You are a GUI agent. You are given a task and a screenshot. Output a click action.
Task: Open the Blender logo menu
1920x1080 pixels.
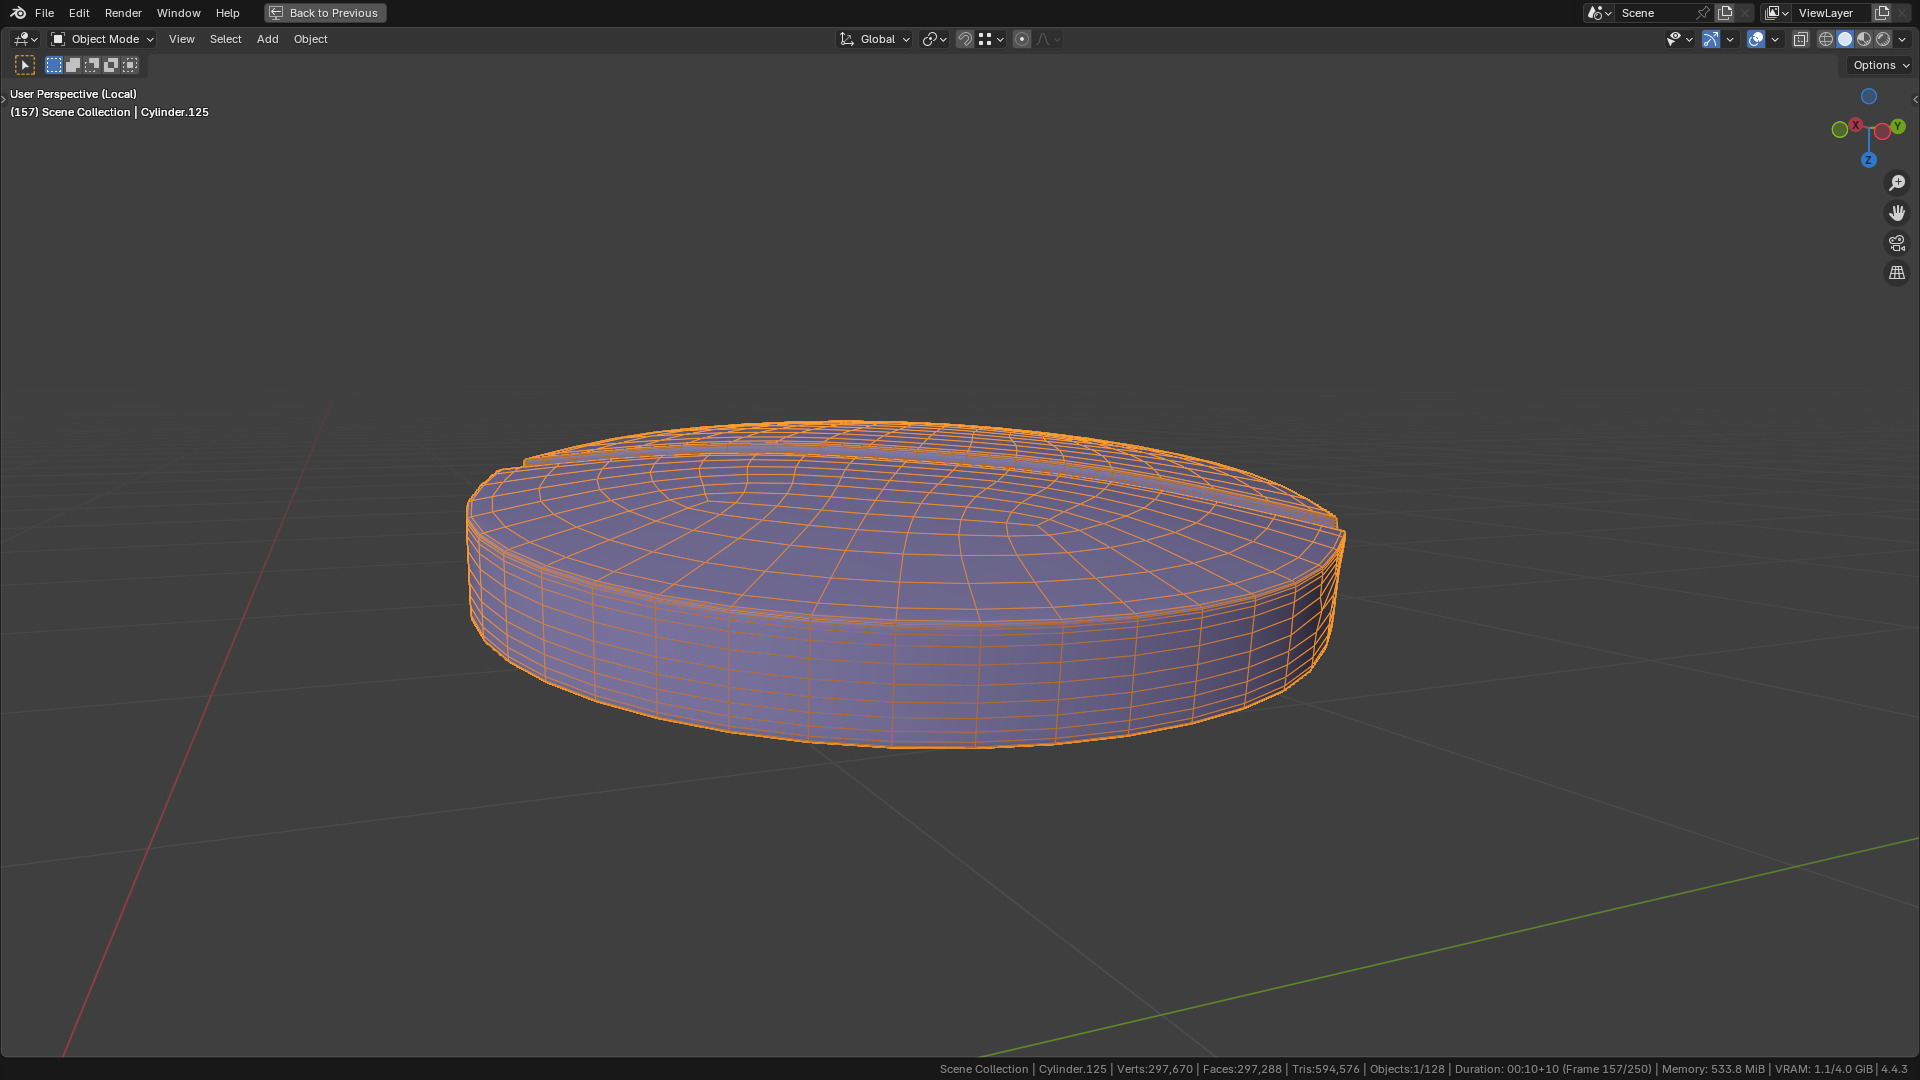[x=18, y=13]
